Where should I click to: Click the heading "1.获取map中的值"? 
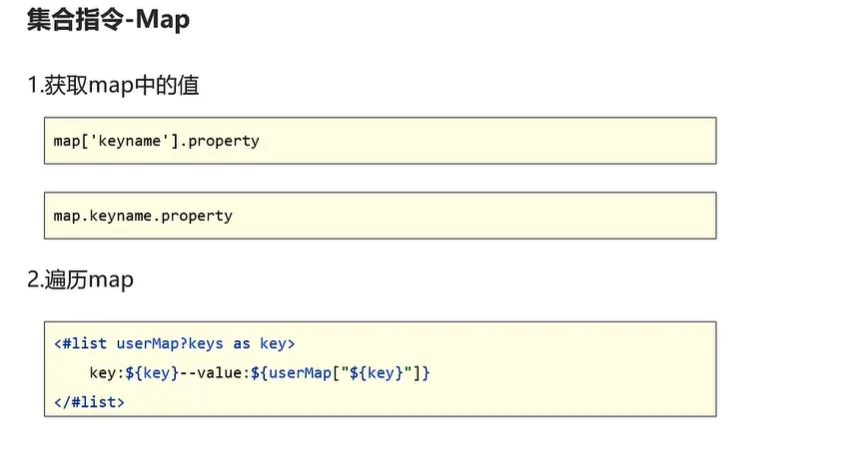[113, 86]
